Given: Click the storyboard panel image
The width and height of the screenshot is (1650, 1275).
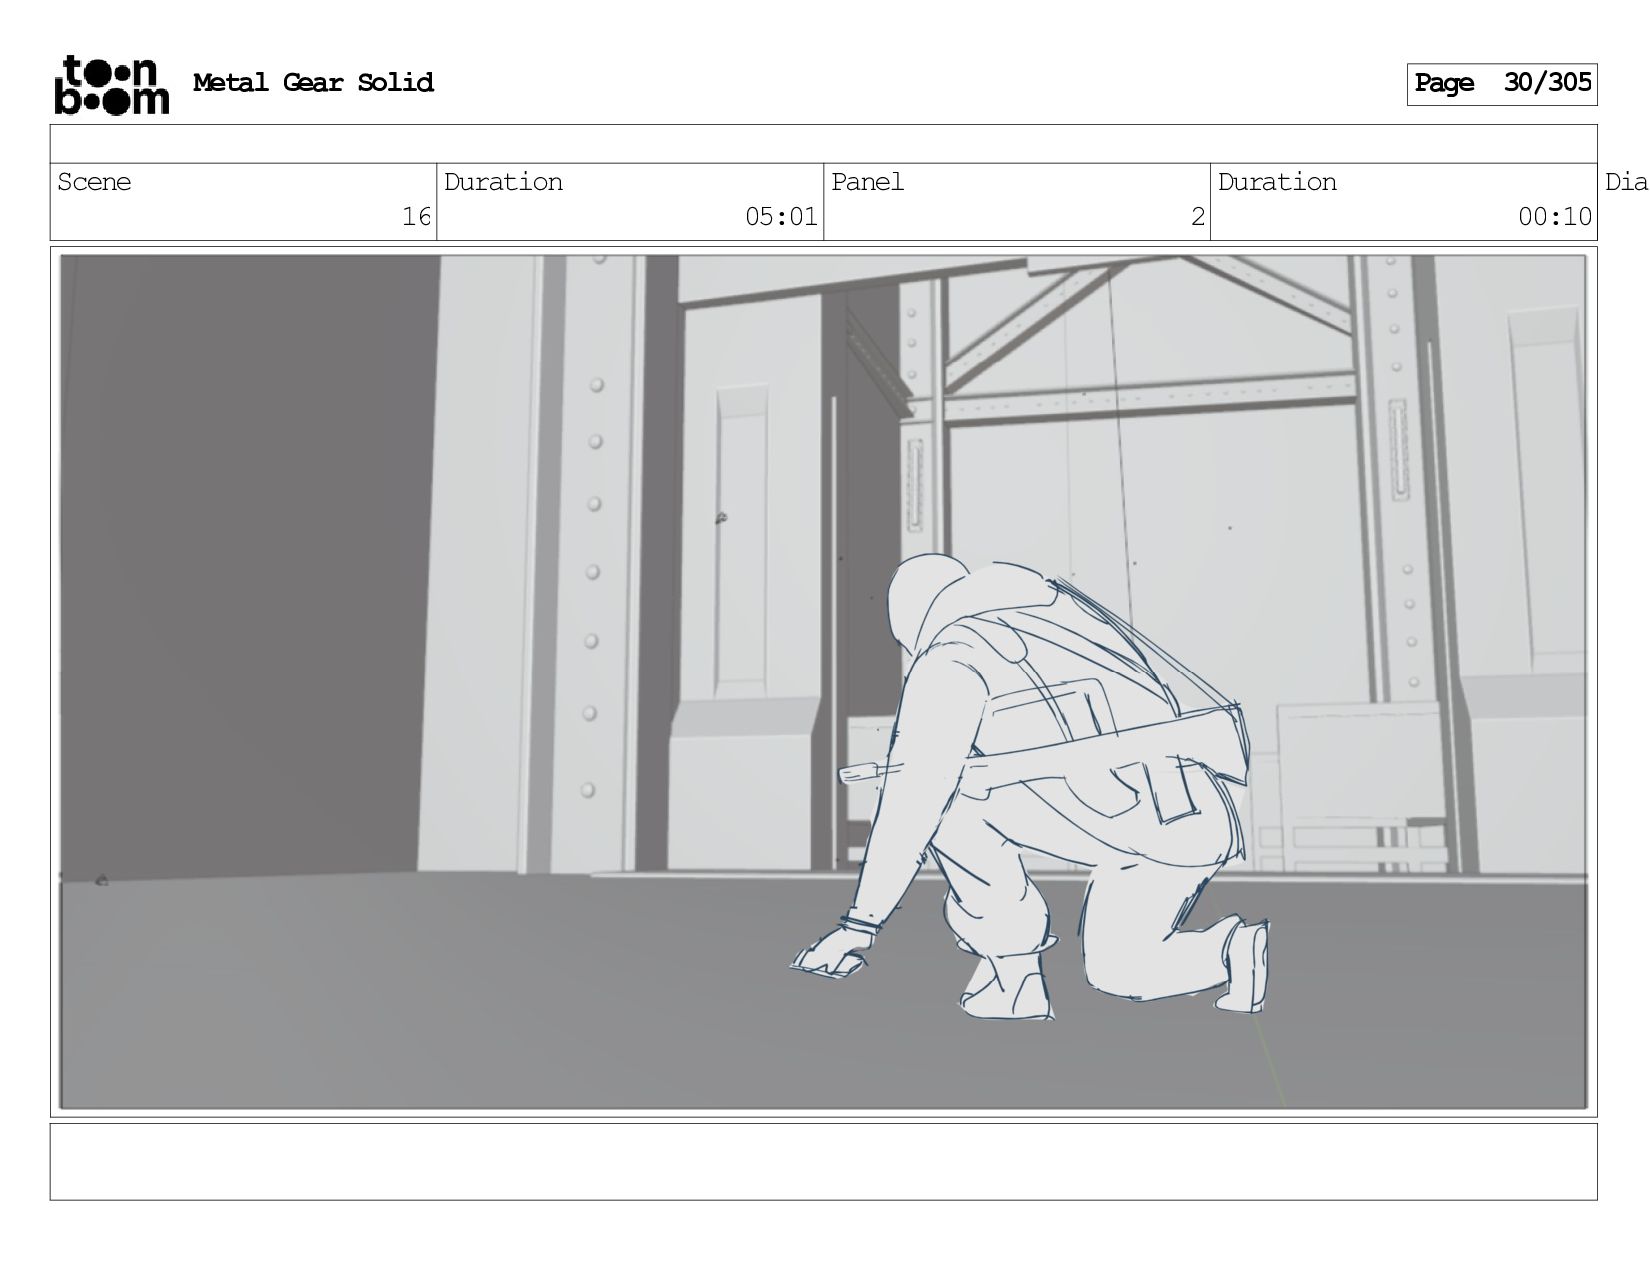Looking at the screenshot, I should point(823,682).
